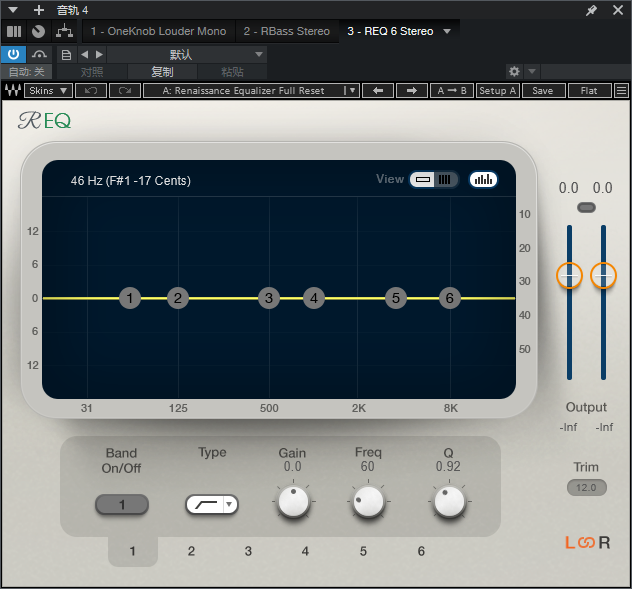632x589 pixels.
Task: Load previous Waves preset left arrow
Action: [378, 90]
